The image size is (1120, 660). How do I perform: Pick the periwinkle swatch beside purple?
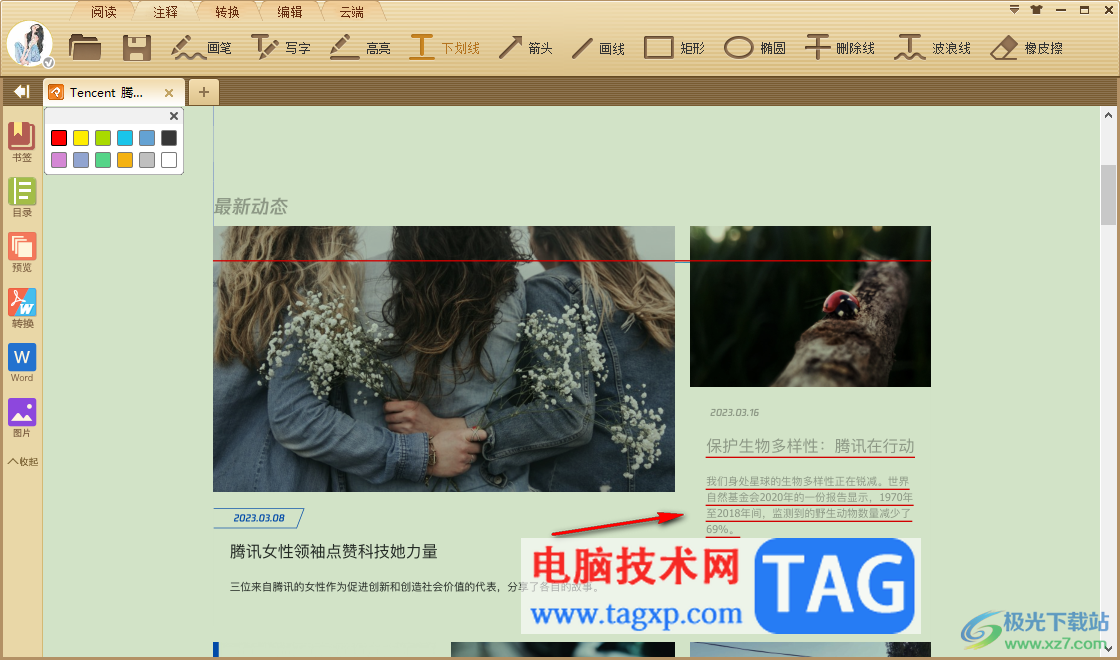point(81,160)
